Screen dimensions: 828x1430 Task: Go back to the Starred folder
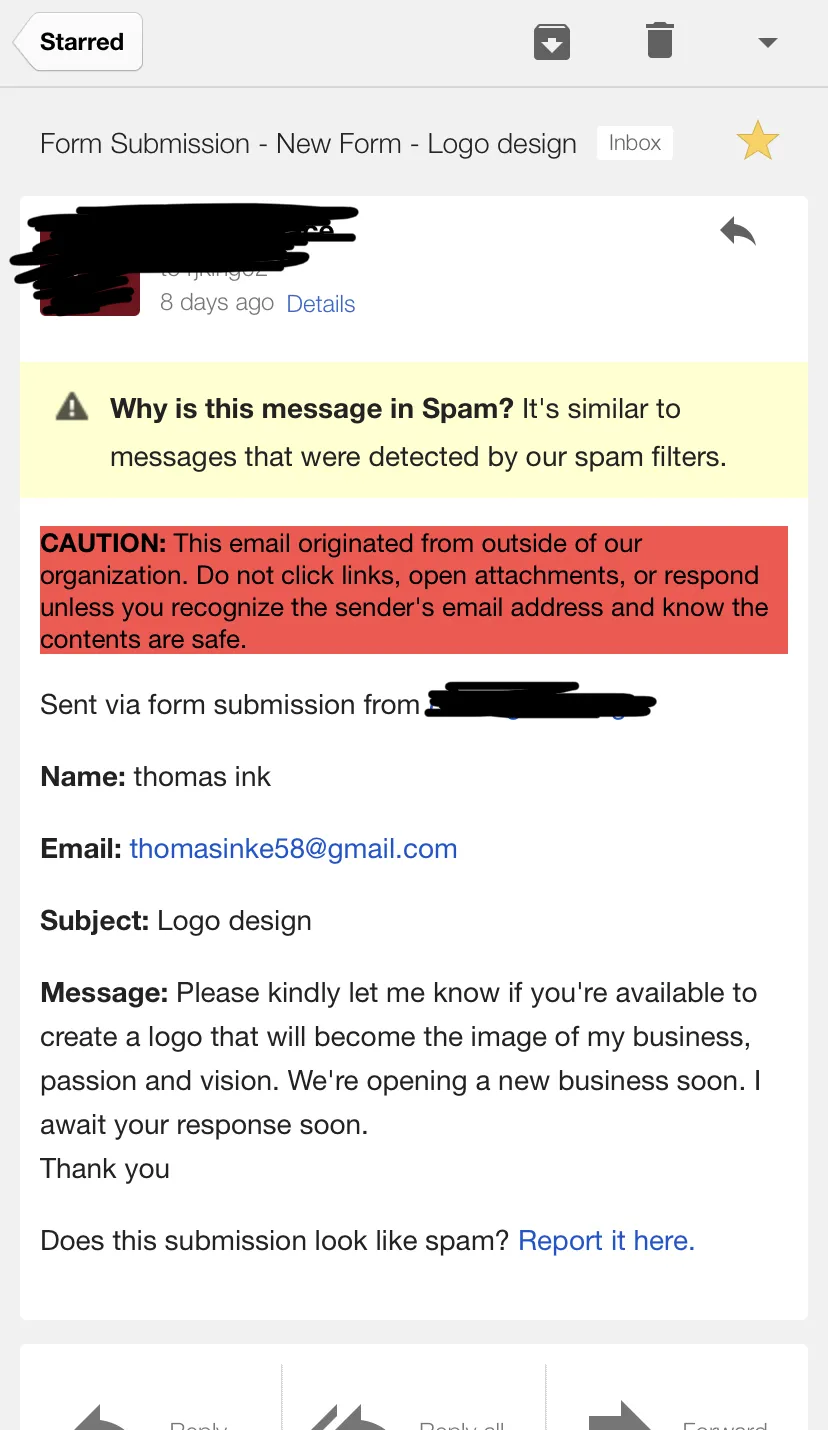point(79,42)
